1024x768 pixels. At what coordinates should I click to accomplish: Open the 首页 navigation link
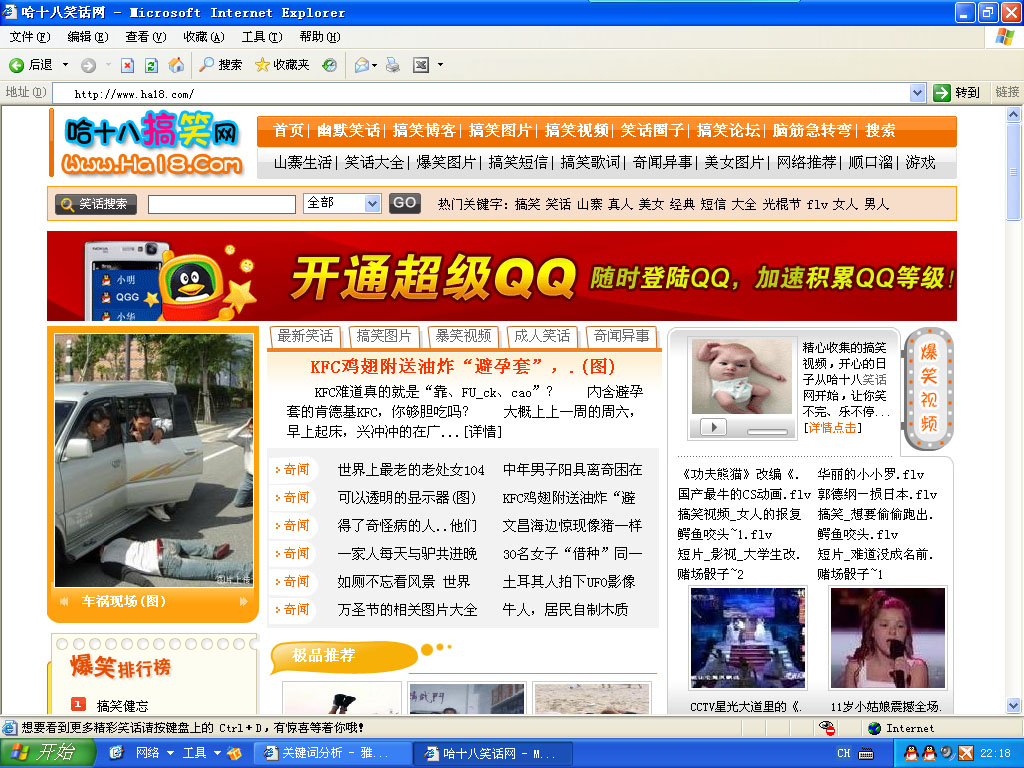pyautogui.click(x=289, y=131)
